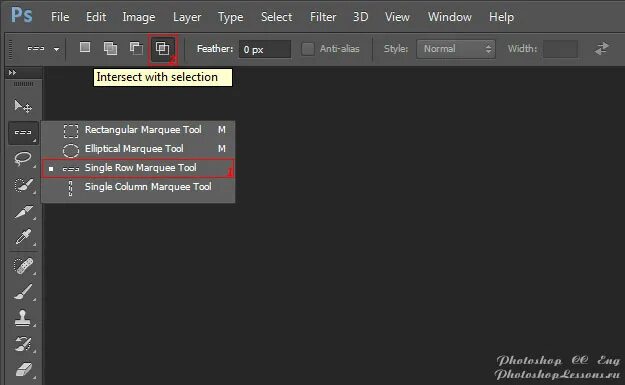Viewport: 625px width, 385px height.
Task: Click the Subtract from selection icon
Action: [x=136, y=48]
